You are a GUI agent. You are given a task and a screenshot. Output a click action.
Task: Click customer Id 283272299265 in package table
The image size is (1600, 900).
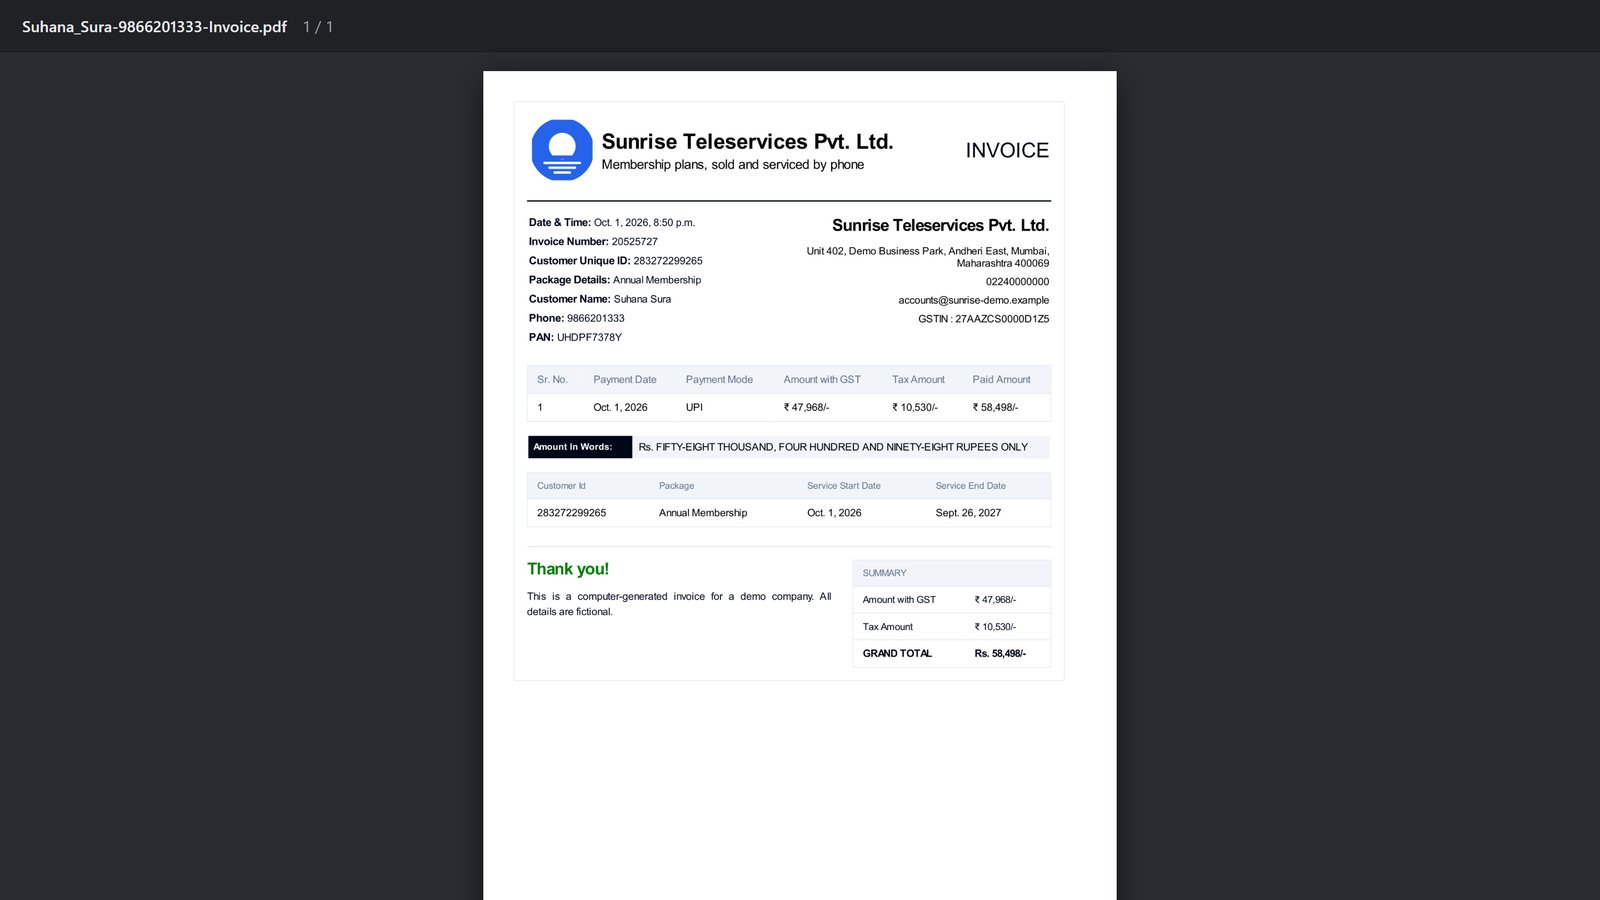click(x=572, y=513)
